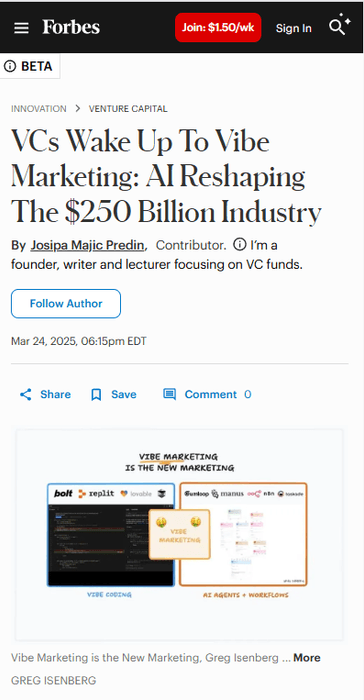Open the Vibe Marketing article image
This screenshot has width=364, height=700.
180,535
